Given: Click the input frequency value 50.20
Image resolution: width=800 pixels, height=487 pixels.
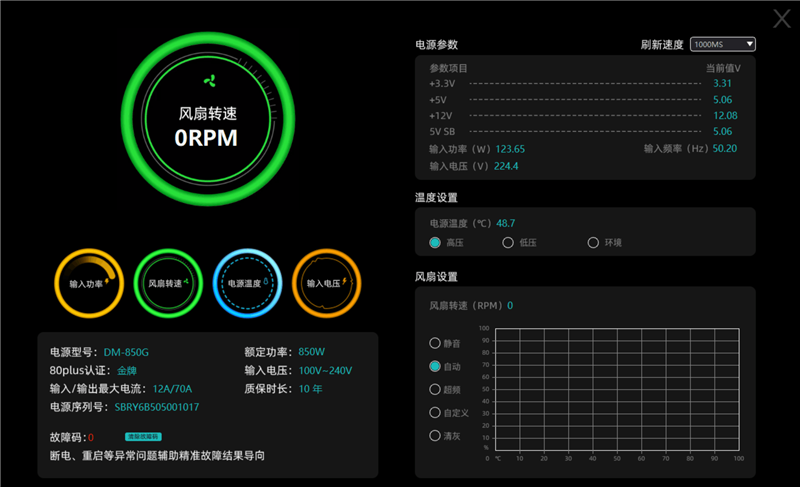Looking at the screenshot, I should point(725,148).
